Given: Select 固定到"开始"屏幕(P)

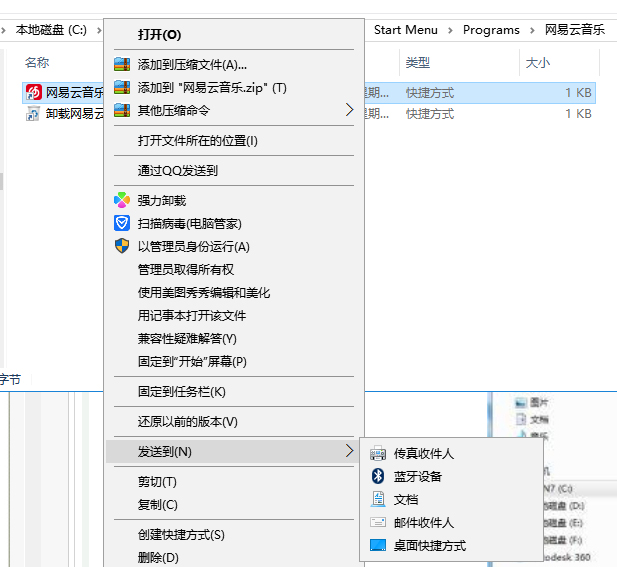Looking at the screenshot, I should pos(234,361).
